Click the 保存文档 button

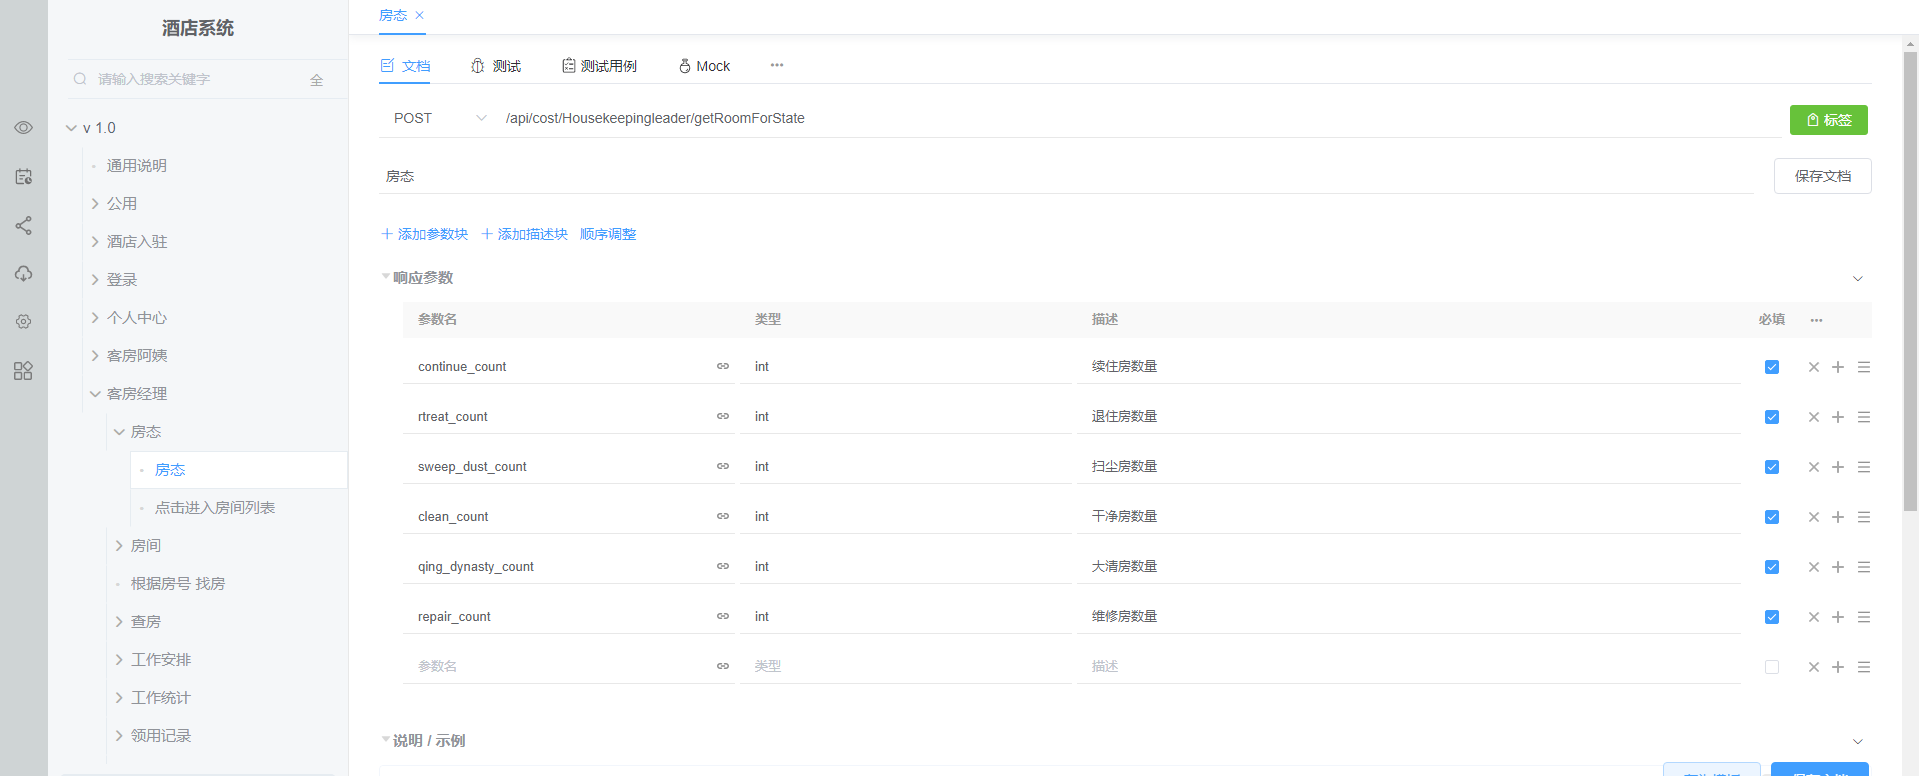1822,176
